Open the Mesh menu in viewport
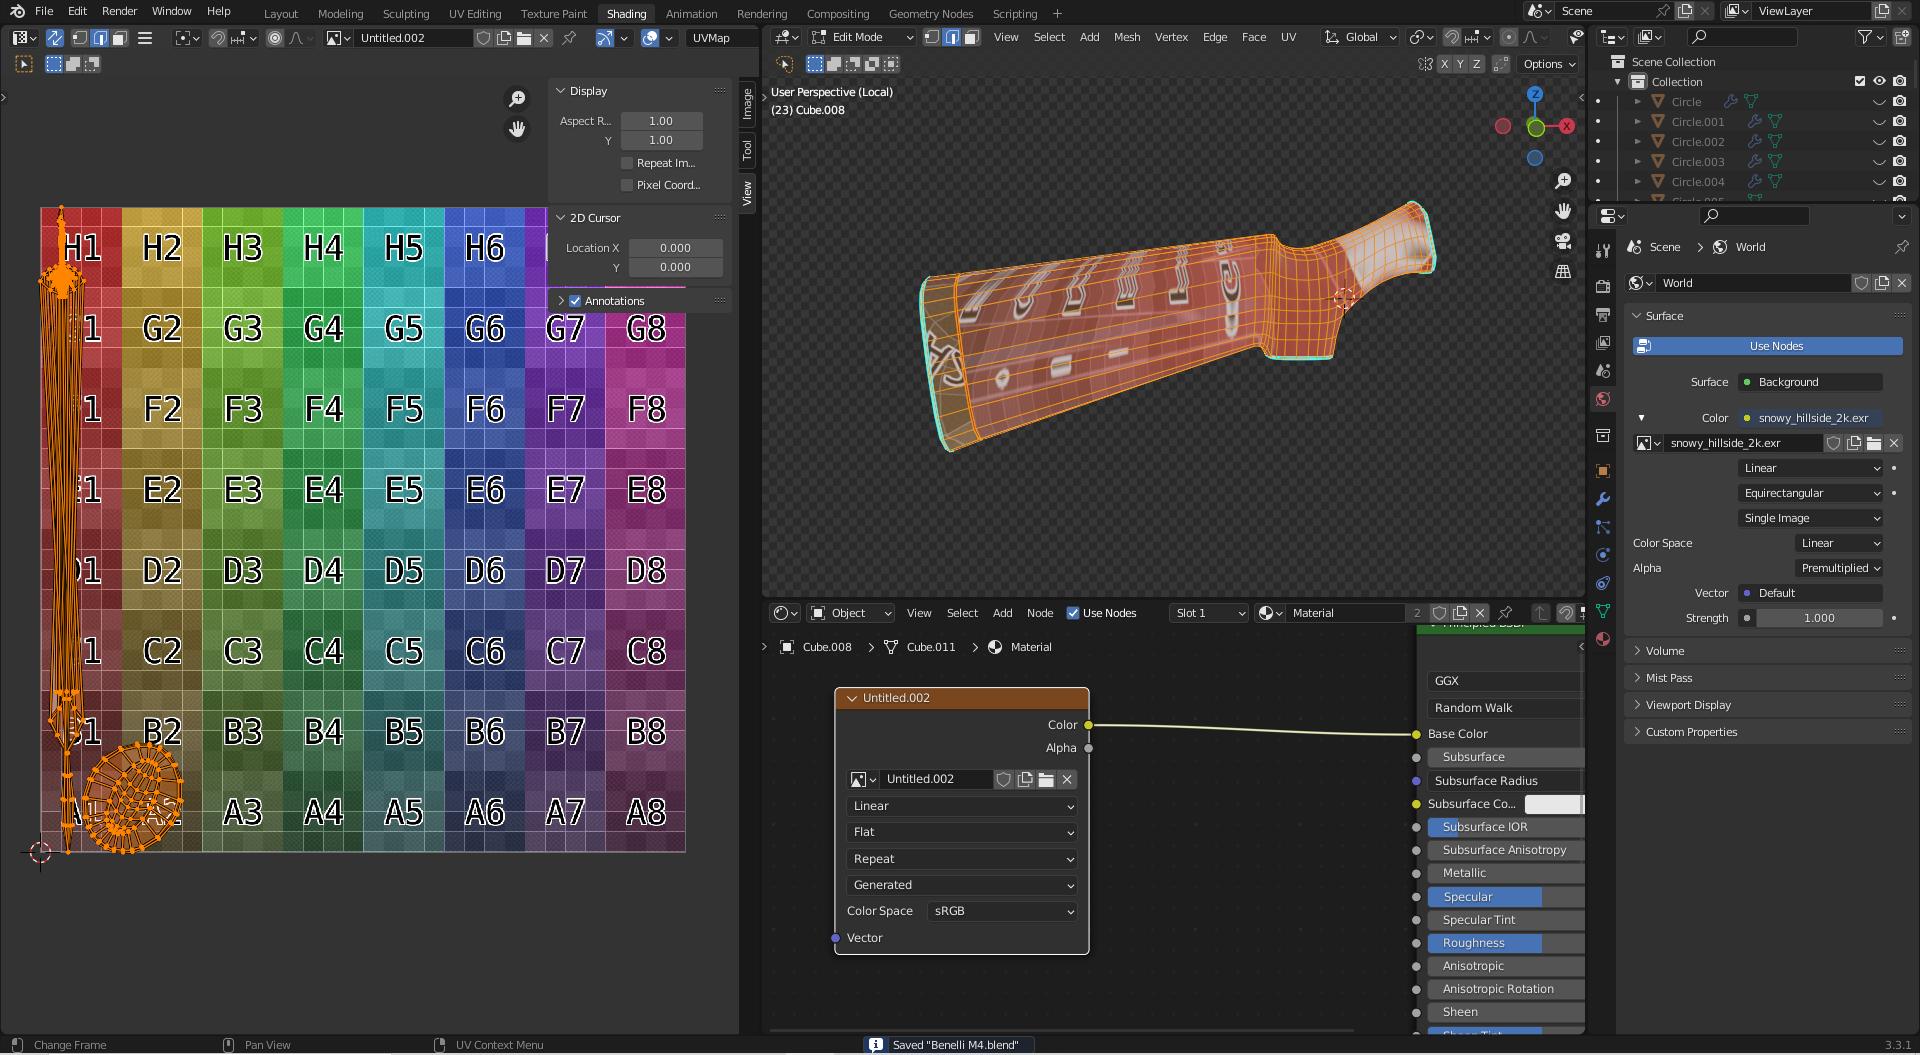The height and width of the screenshot is (1055, 1920). tap(1127, 37)
